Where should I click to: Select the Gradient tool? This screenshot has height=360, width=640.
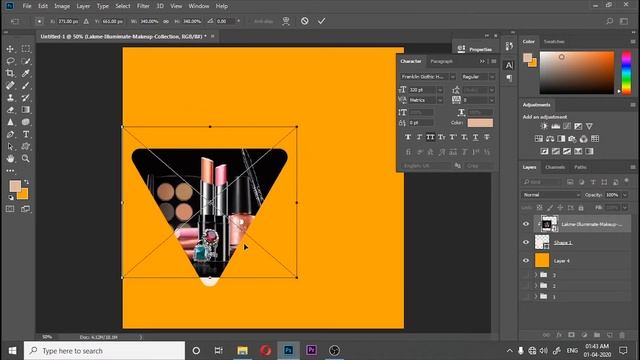pos(26,110)
